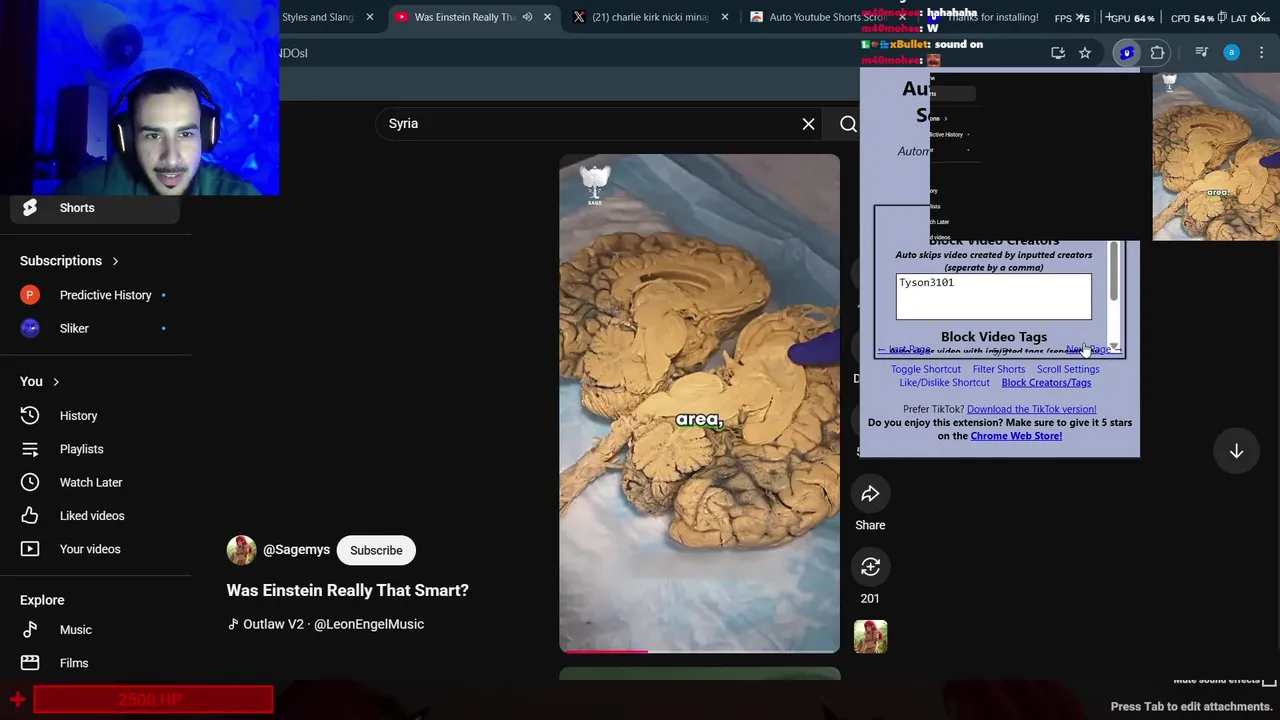Viewport: 1280px width, 720px height.
Task: Go to Last Page in extension popup
Action: click(x=905, y=350)
